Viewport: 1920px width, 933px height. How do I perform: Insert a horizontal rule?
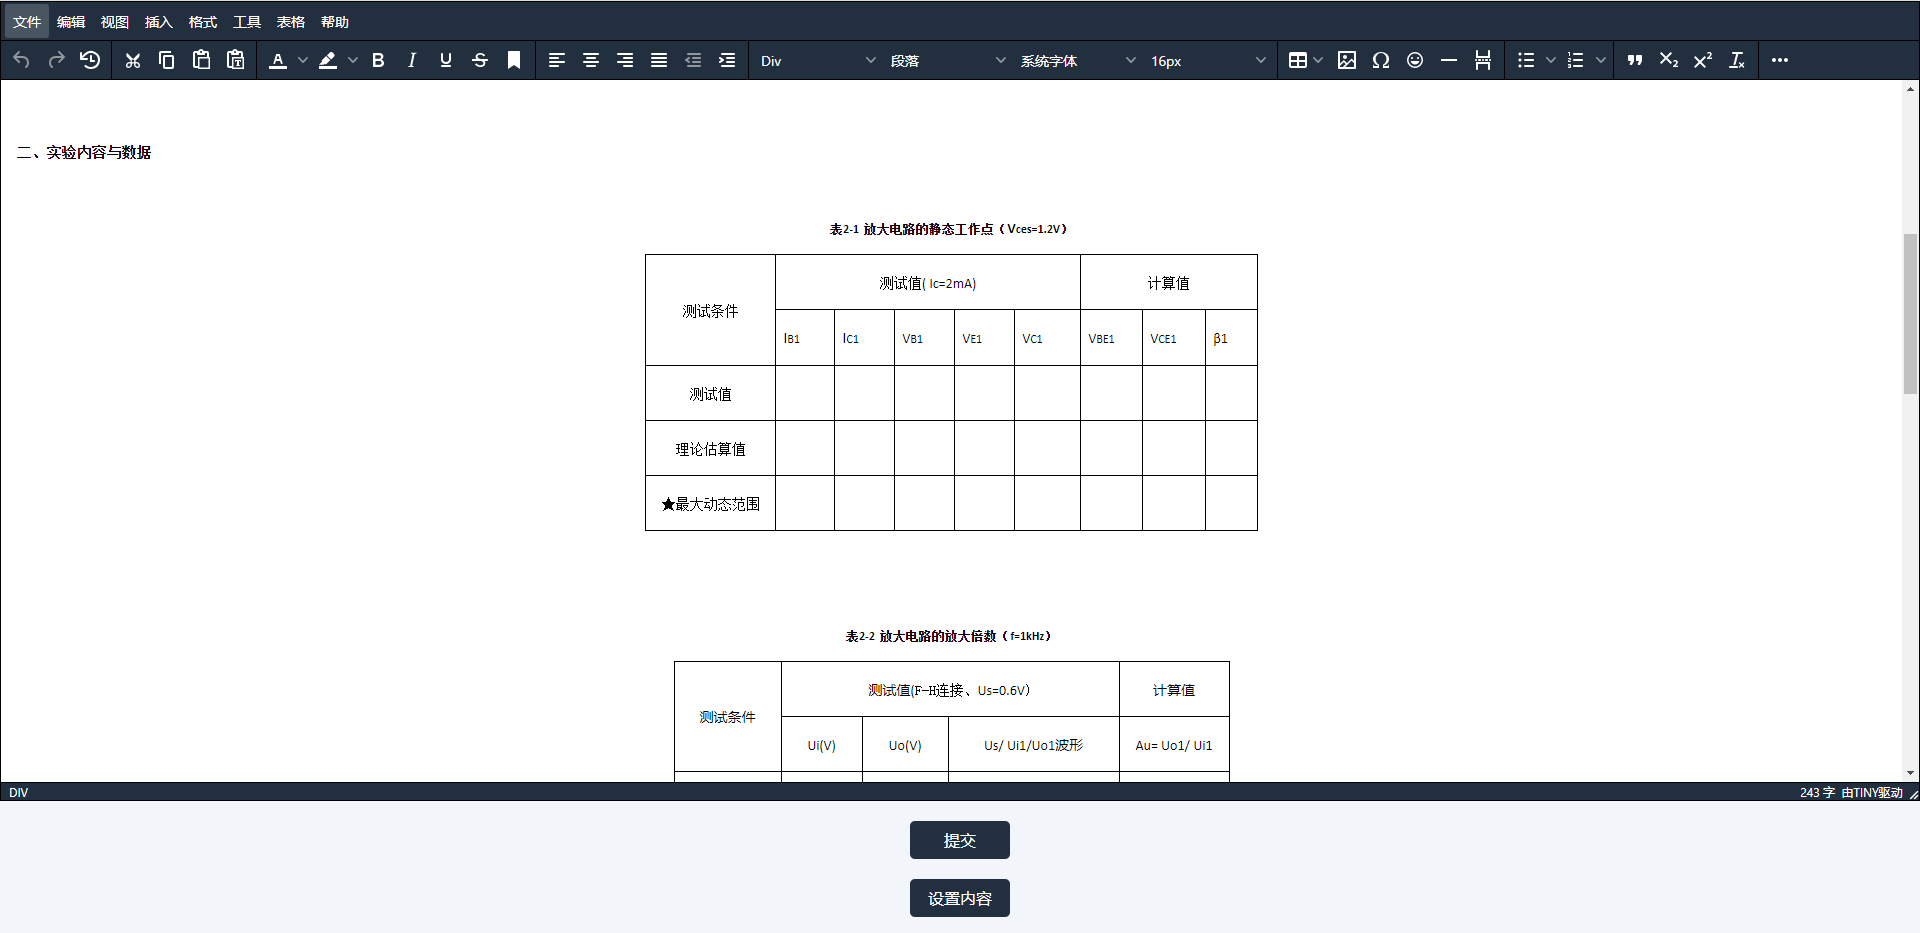point(1449,60)
